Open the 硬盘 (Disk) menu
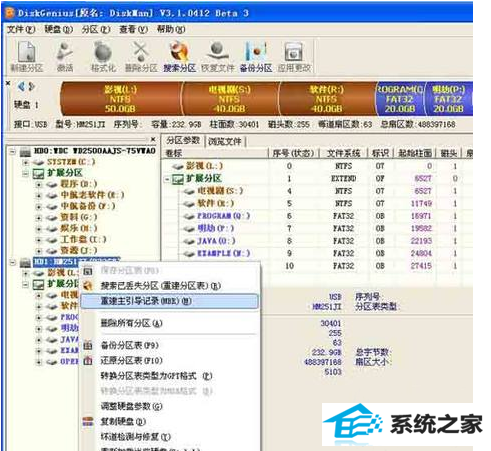Viewport: 491px width, 451px height. [x=59, y=29]
